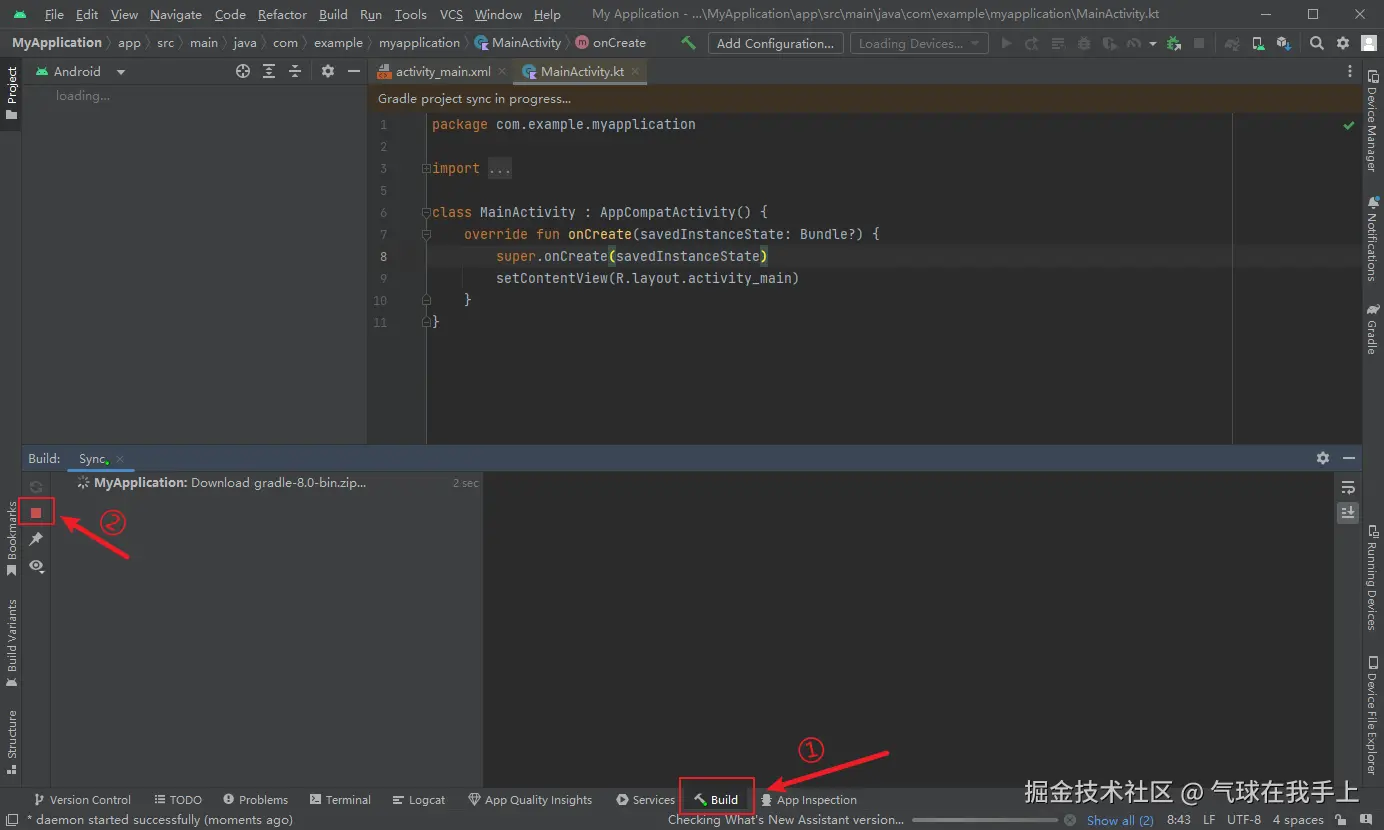Open the Search Everywhere magnifier icon
The width and height of the screenshot is (1384, 830).
1317,43
